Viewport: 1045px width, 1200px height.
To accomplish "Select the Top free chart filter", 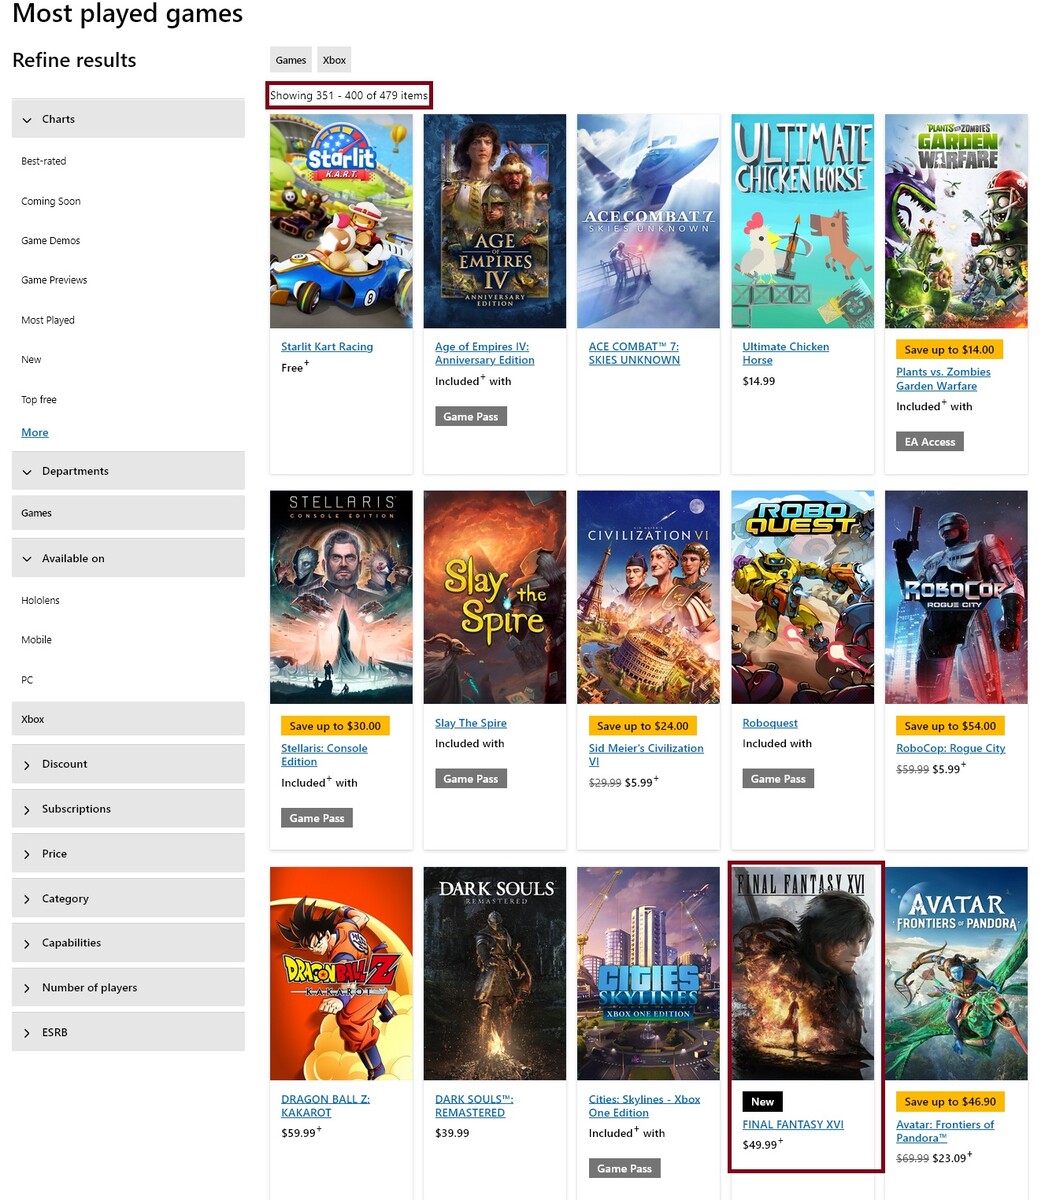I will (39, 400).
